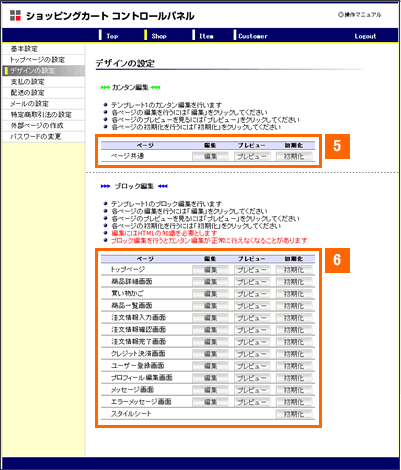Select the Shop navigation tab
This screenshot has width=401, height=470.
point(159,36)
